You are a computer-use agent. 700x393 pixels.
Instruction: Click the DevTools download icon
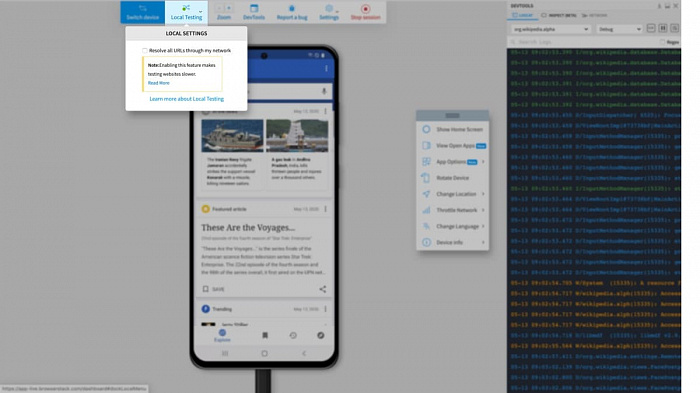[x=659, y=6]
